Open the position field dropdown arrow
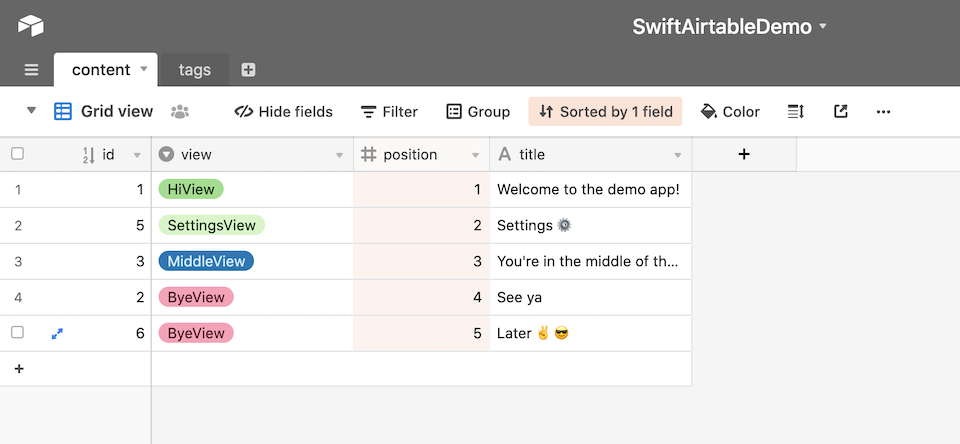The width and height of the screenshot is (960, 444). tap(475, 155)
